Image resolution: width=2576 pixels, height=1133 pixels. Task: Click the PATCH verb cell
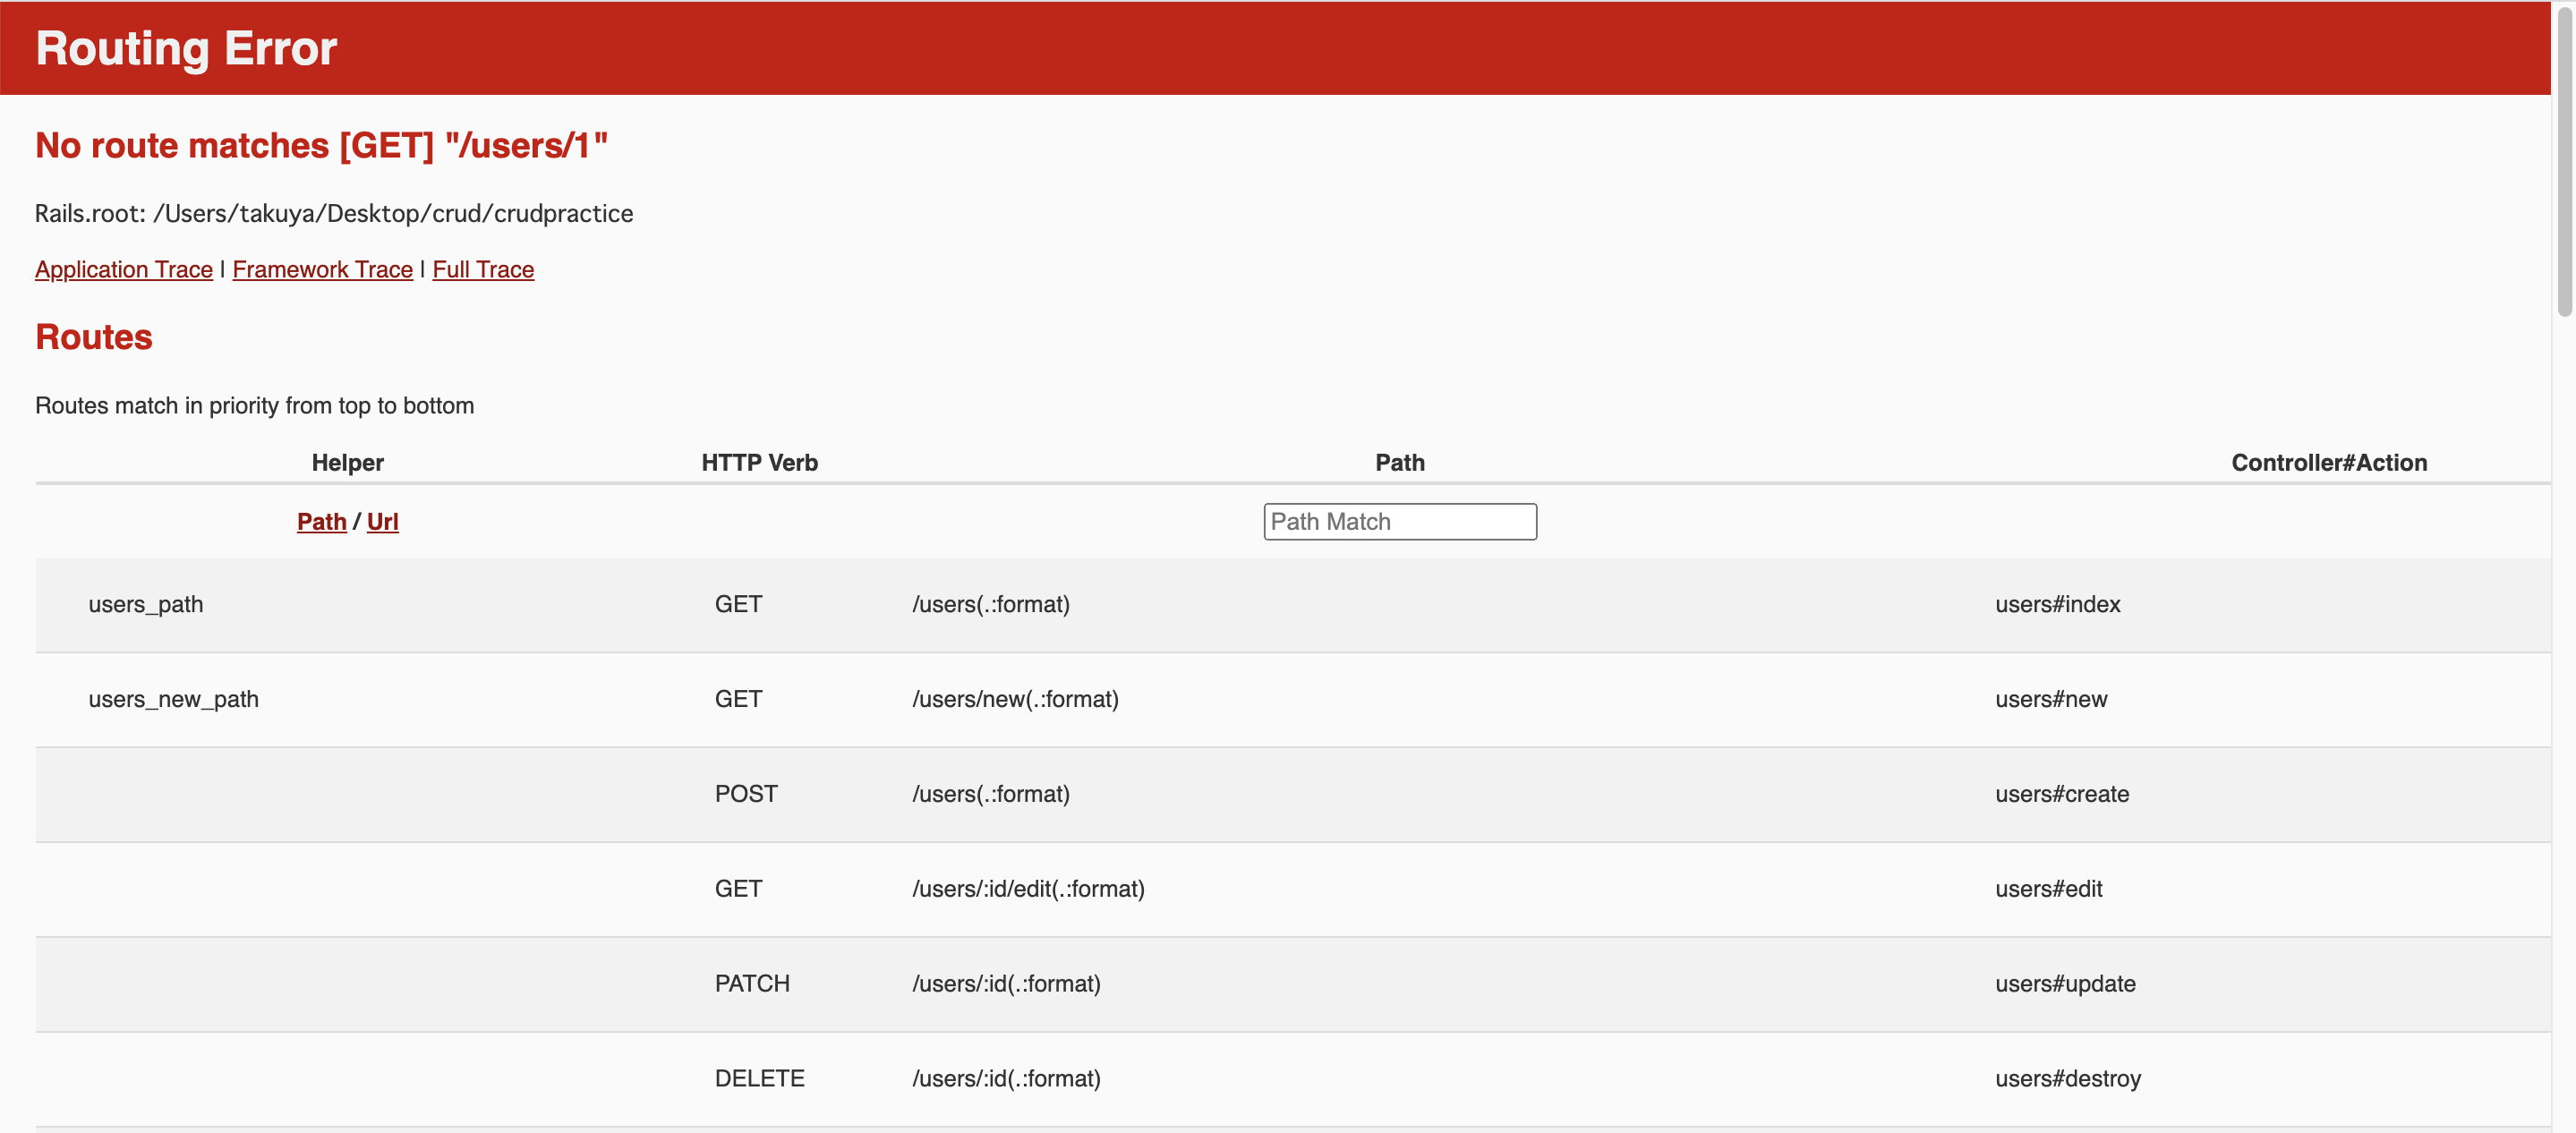751,984
